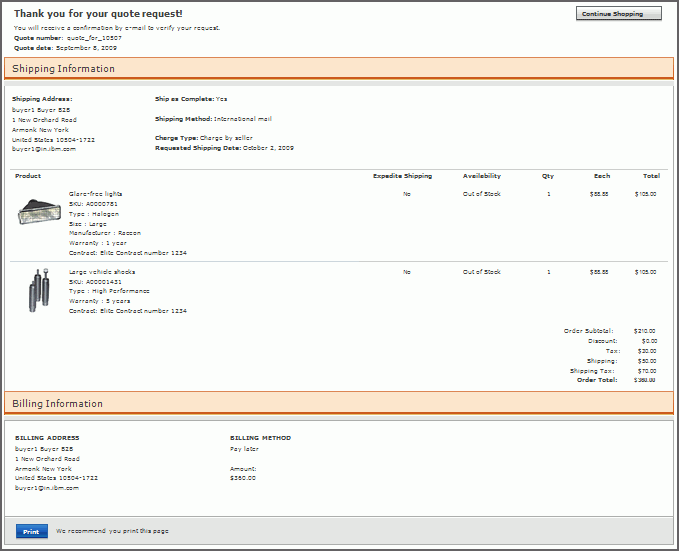Image resolution: width=679 pixels, height=551 pixels.
Task: Click the Billing Information section header
Action: click(x=339, y=403)
